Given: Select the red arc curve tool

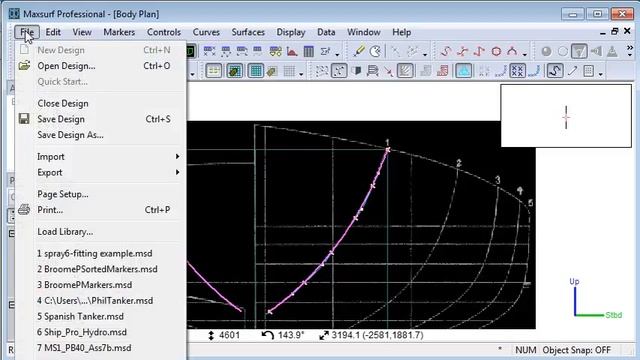Looking at the screenshot, I should (512, 51).
